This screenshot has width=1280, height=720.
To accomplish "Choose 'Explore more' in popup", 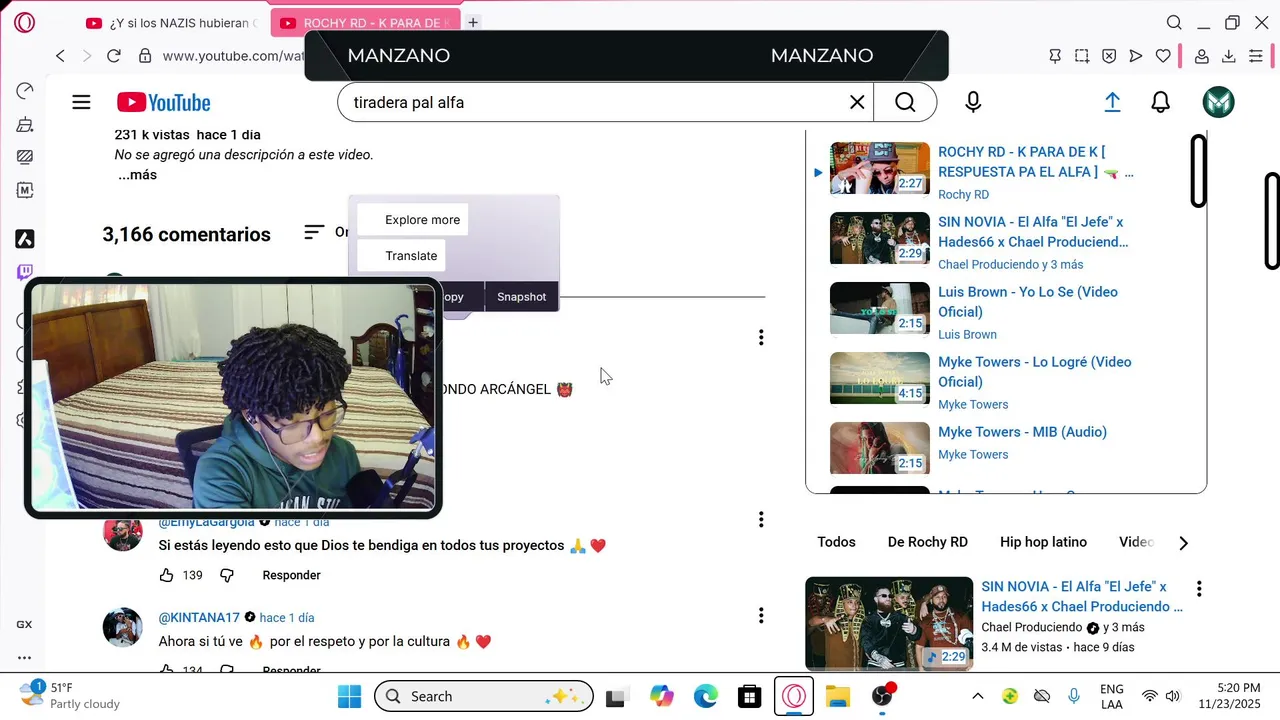I will pos(412,220).
